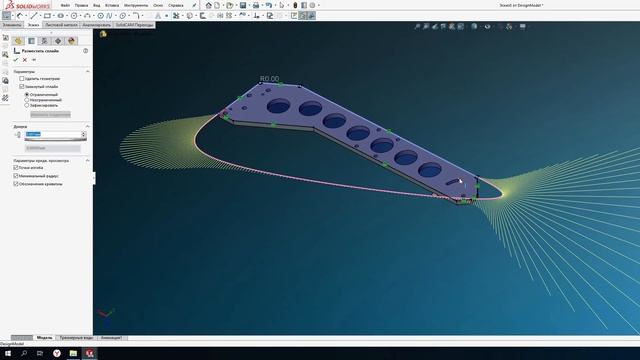Image resolution: width=640 pixels, height=360 pixels.
Task: Select the Rectangle sketch tool
Action: point(47,16)
